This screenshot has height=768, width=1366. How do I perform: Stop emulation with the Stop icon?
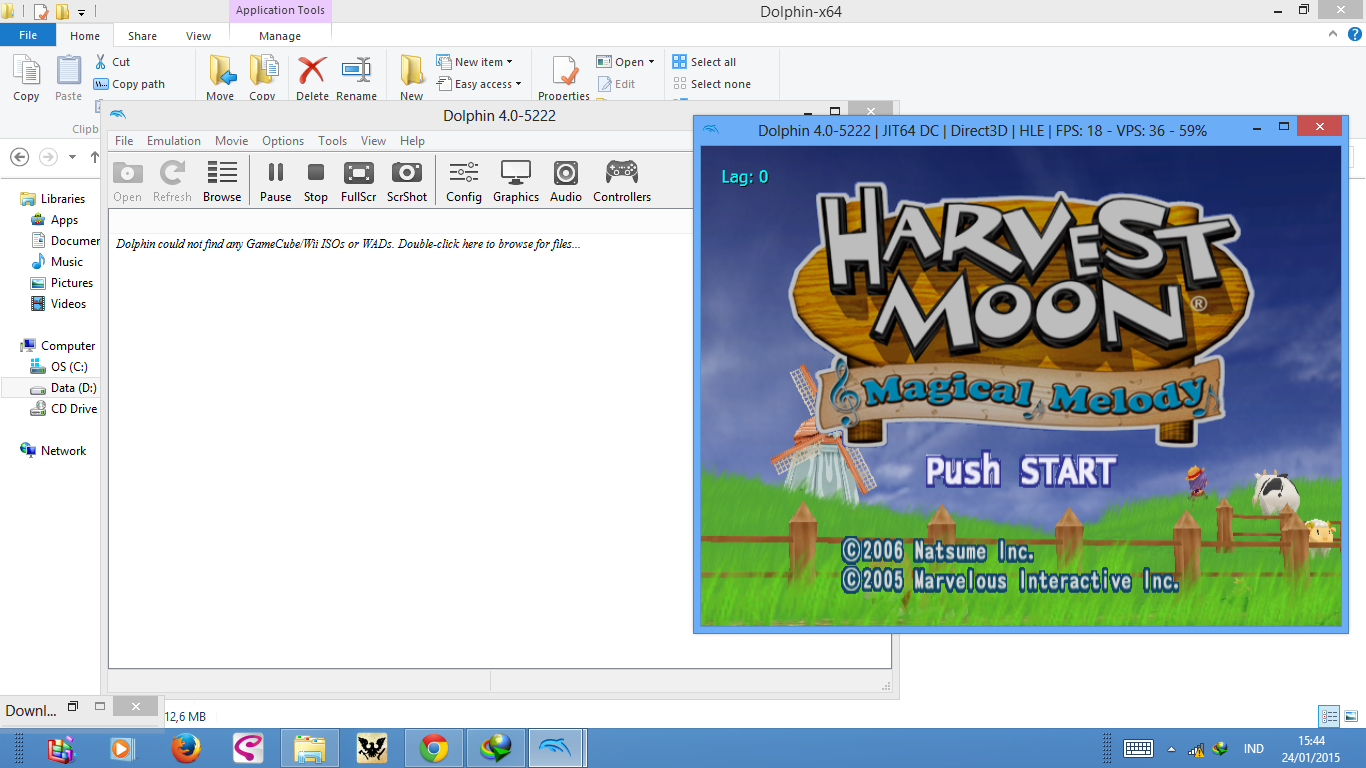(316, 181)
